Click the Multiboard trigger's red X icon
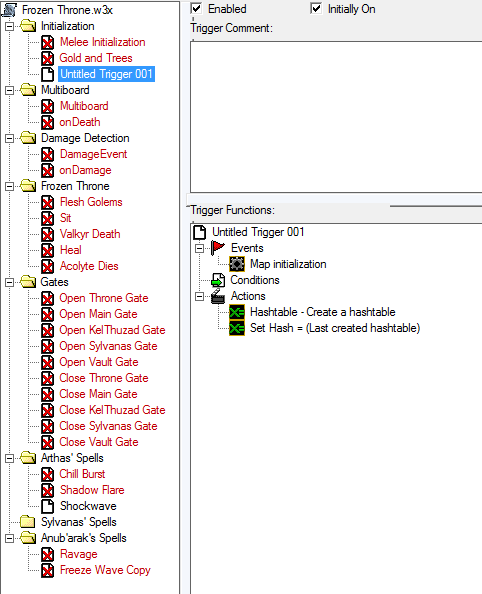Image resolution: width=482 pixels, height=594 pixels. coord(47,106)
